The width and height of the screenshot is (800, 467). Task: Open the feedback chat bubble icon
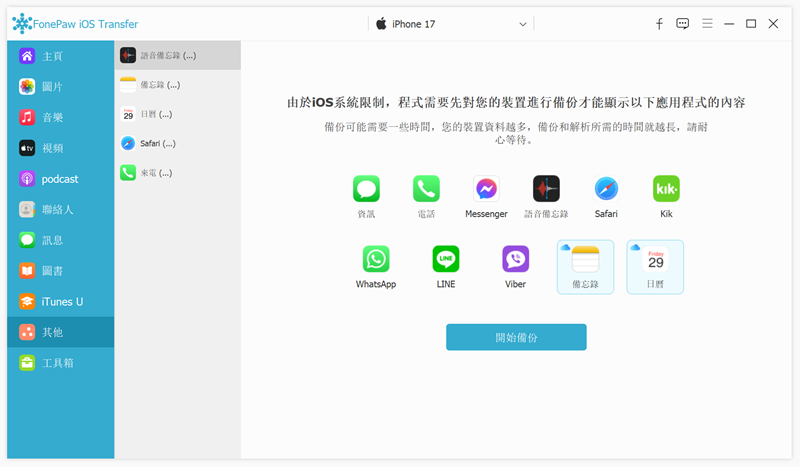point(682,23)
